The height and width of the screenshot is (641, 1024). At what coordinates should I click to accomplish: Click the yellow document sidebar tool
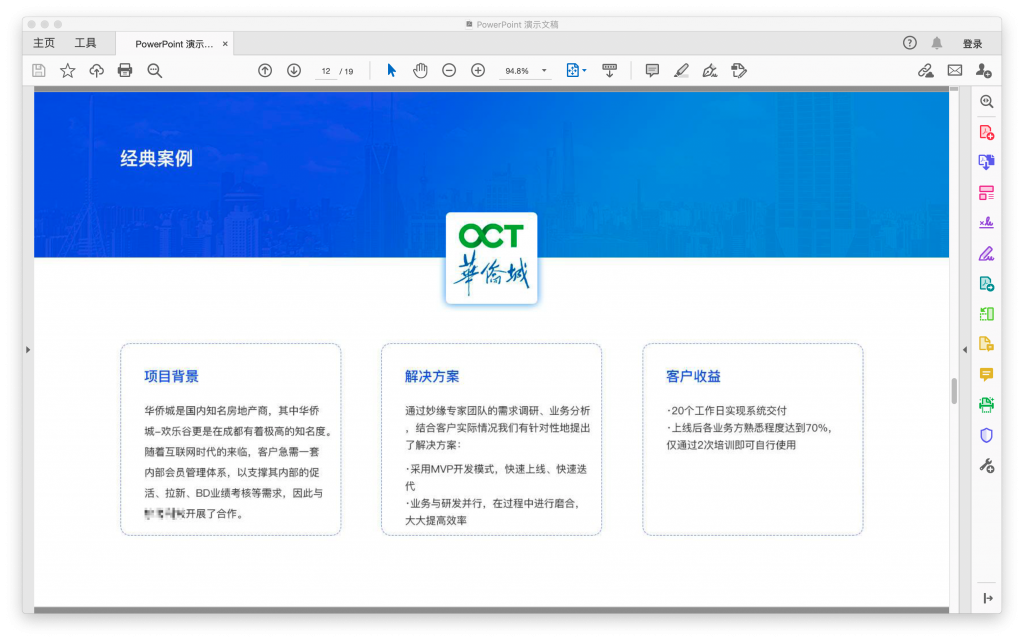coord(987,344)
